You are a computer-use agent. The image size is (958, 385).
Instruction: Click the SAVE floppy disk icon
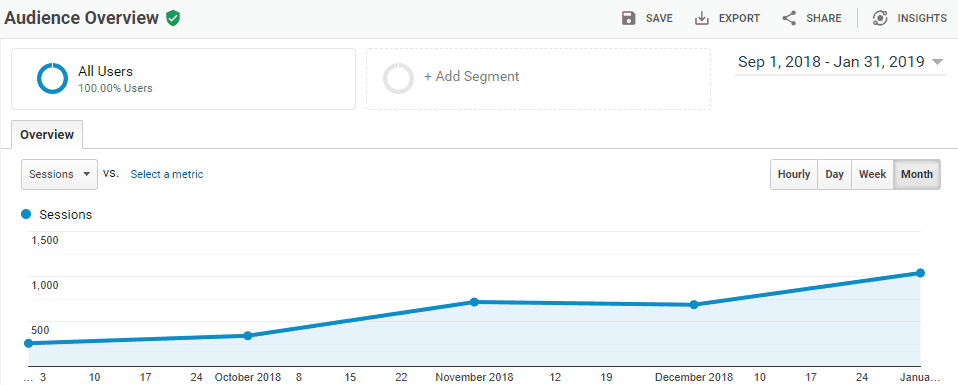coord(628,18)
